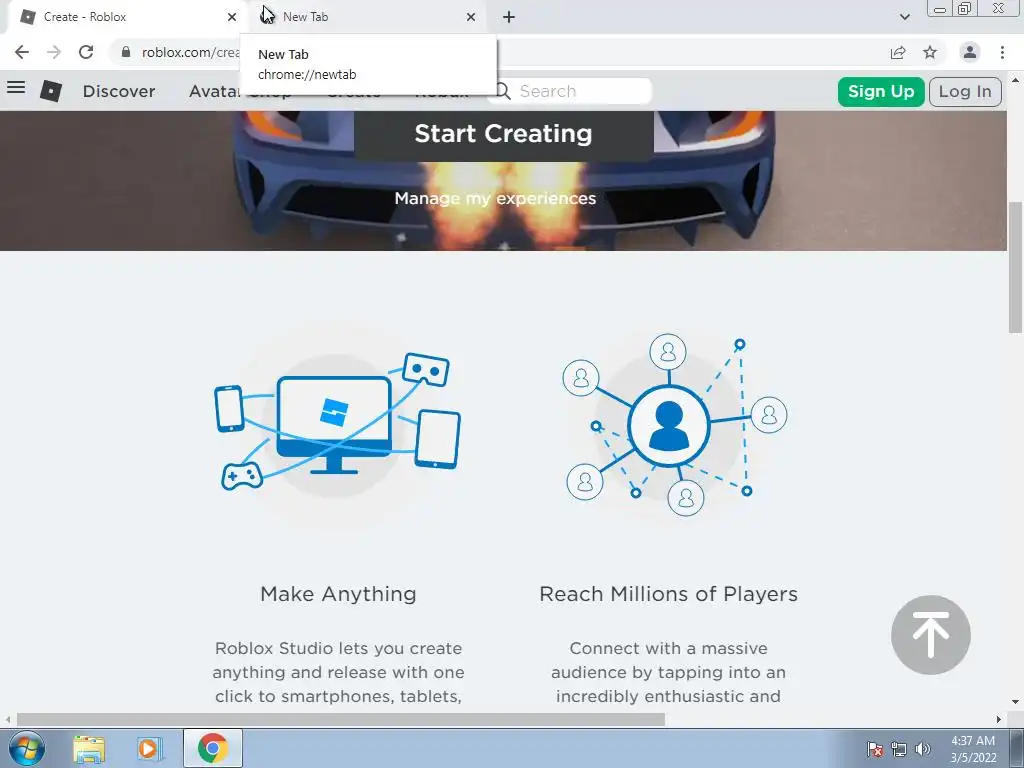Click the Make Anything heading
Image resolution: width=1024 pixels, height=768 pixels.
click(x=338, y=594)
